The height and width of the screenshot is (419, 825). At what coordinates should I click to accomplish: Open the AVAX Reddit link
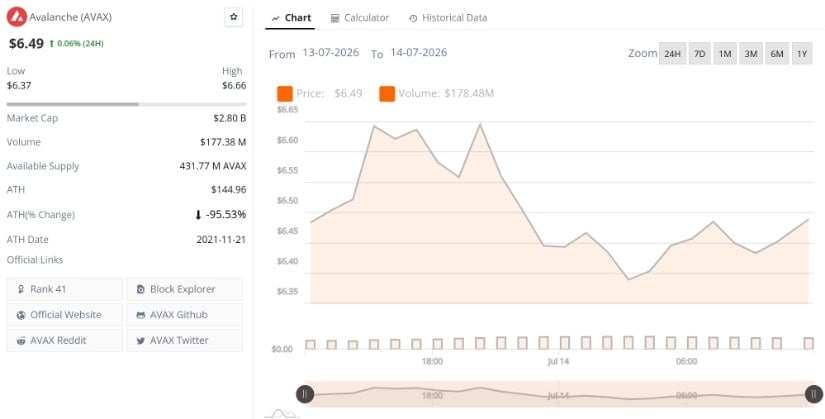click(x=65, y=340)
